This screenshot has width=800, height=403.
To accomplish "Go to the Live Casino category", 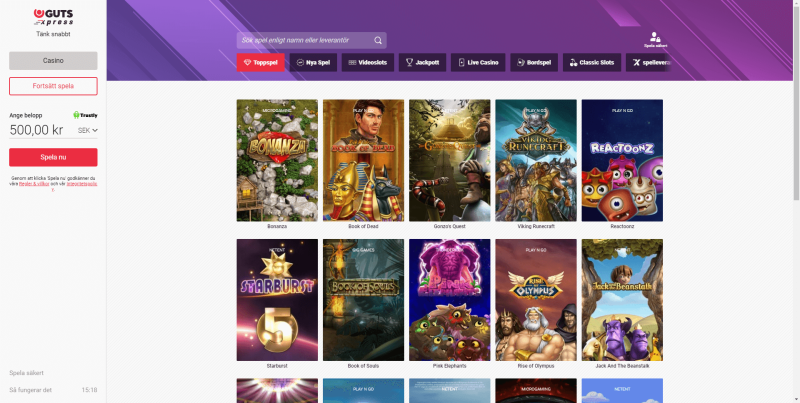I will pyautogui.click(x=477, y=62).
